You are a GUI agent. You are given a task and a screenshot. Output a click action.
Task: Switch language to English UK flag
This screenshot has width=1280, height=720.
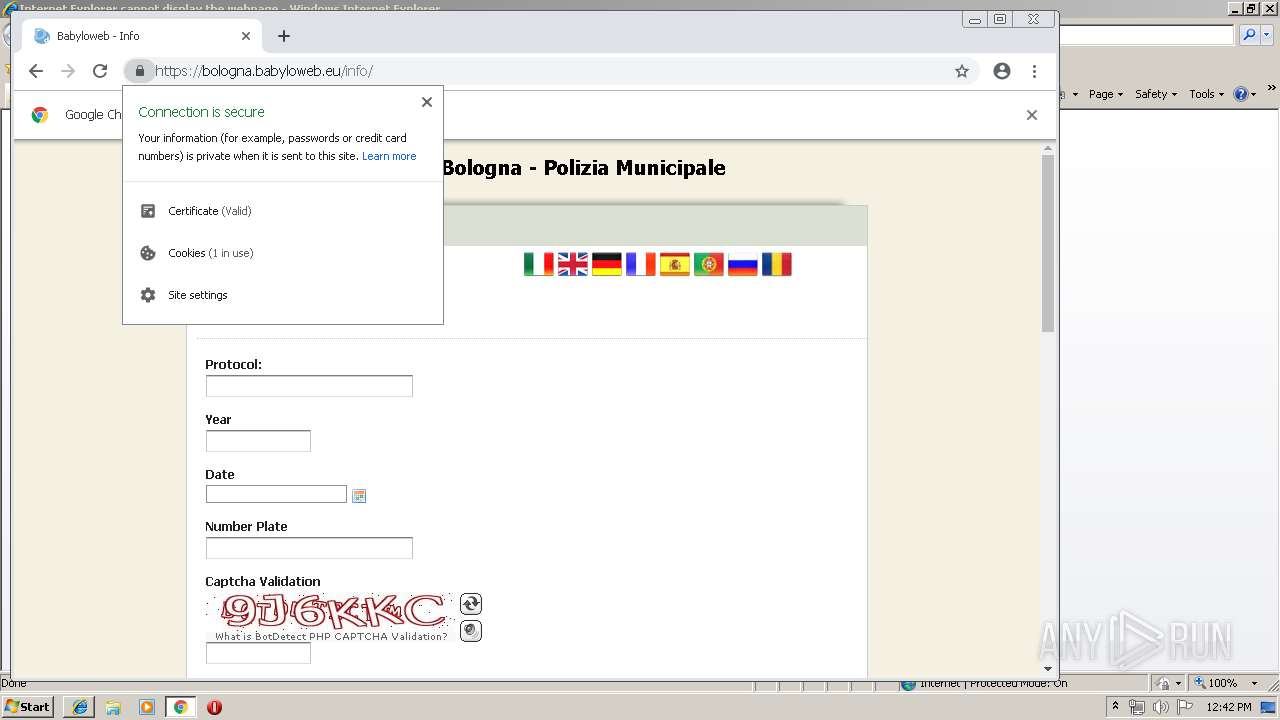(x=573, y=264)
